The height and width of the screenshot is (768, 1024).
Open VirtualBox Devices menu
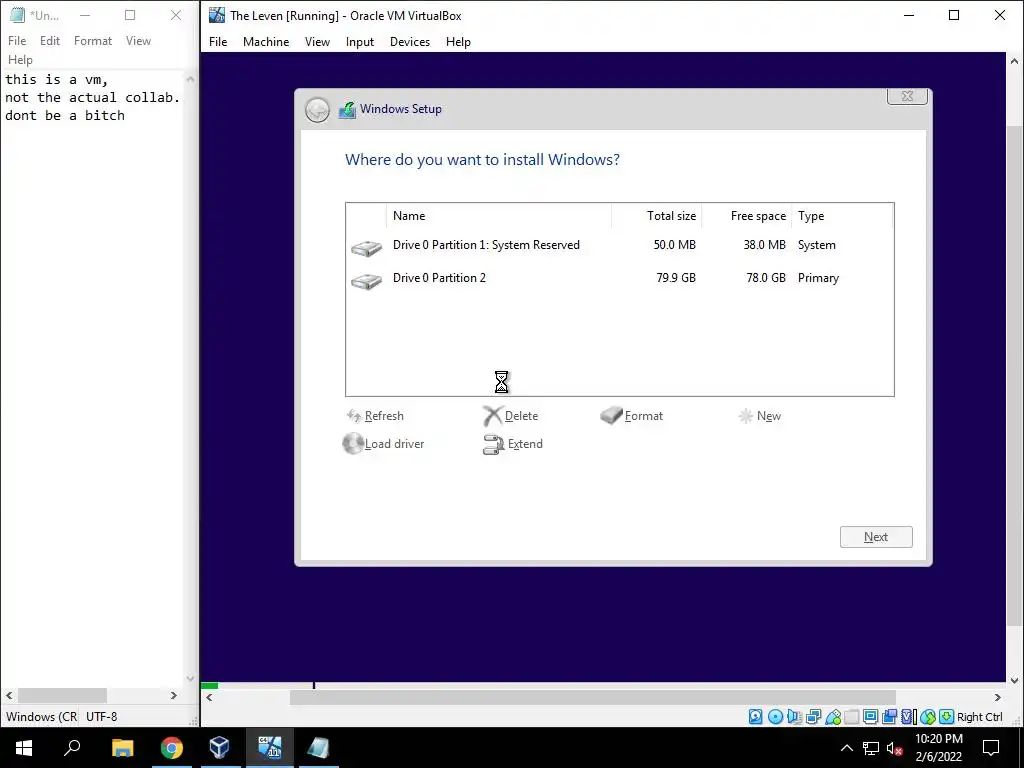click(x=410, y=42)
